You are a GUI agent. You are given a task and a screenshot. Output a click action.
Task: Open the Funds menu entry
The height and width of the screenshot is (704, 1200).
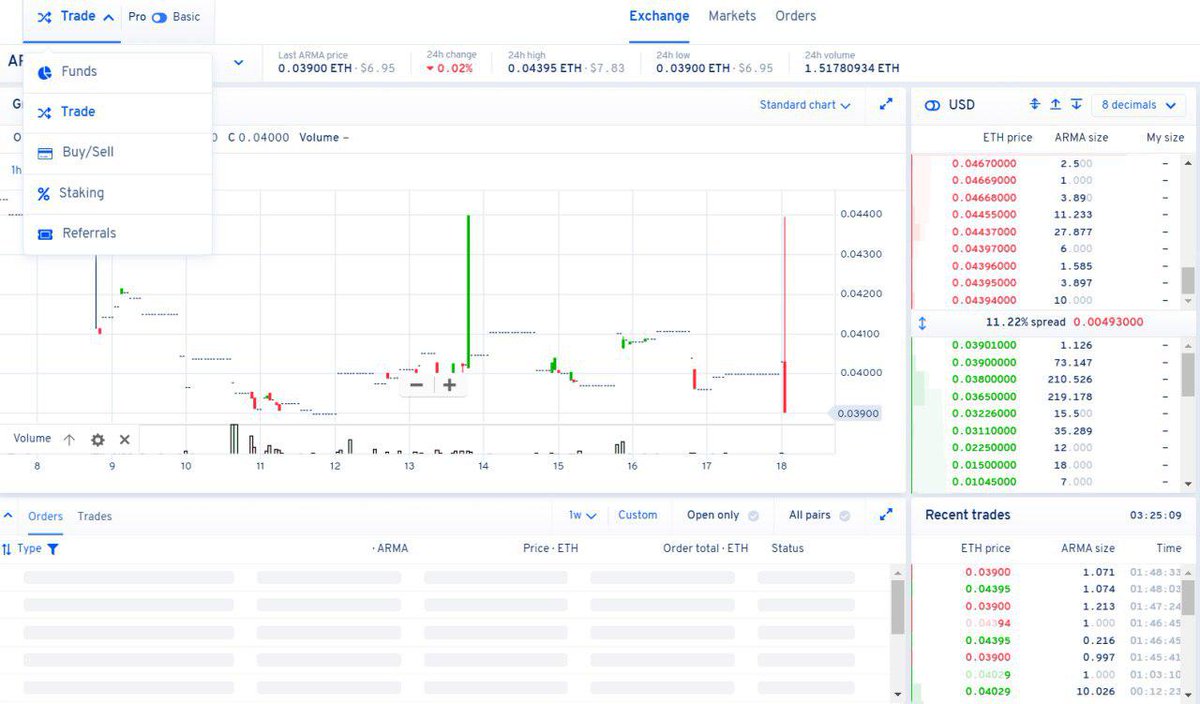coord(117,72)
